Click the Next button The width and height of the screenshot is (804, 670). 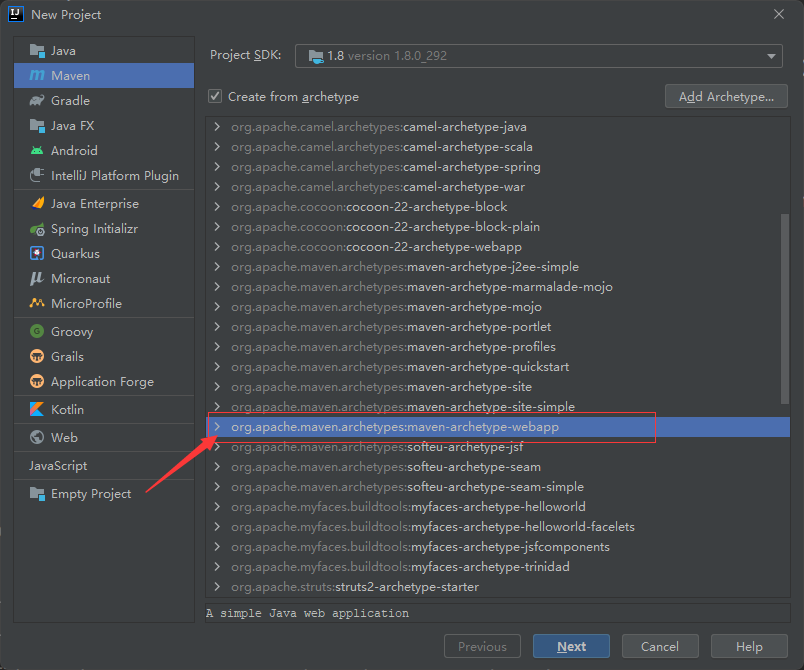(x=571, y=646)
